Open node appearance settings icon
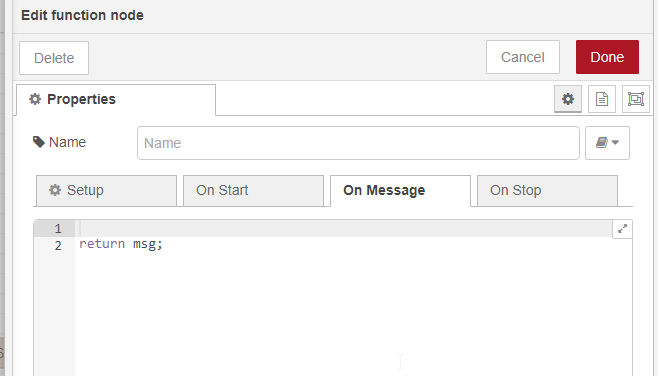 click(x=636, y=99)
